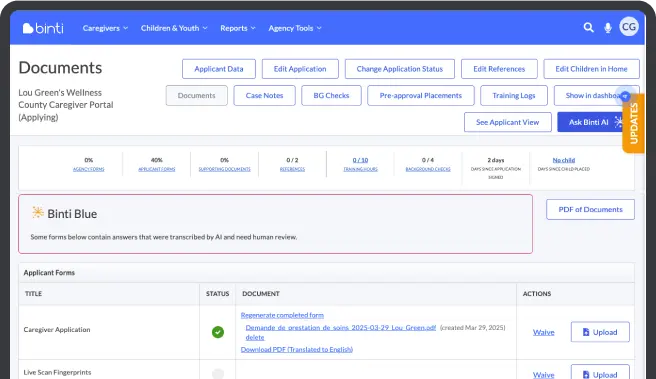The height and width of the screenshot is (379, 656).
Task: Open the Agency Forms progress link
Action: (89, 169)
